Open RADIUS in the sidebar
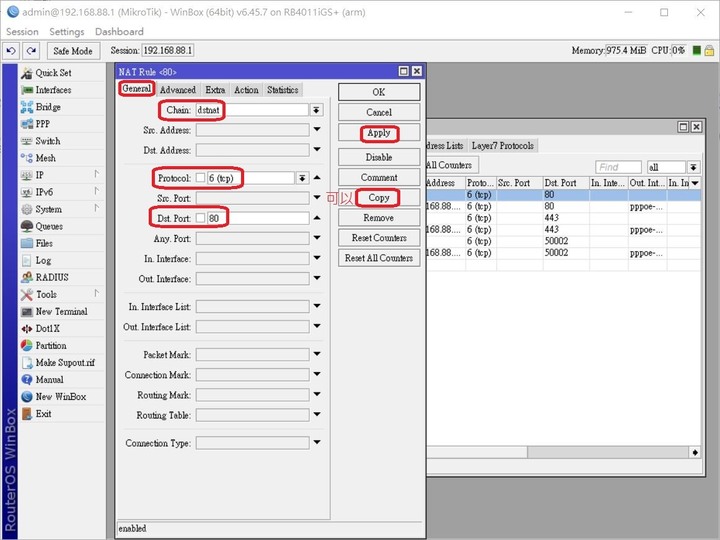 point(52,277)
